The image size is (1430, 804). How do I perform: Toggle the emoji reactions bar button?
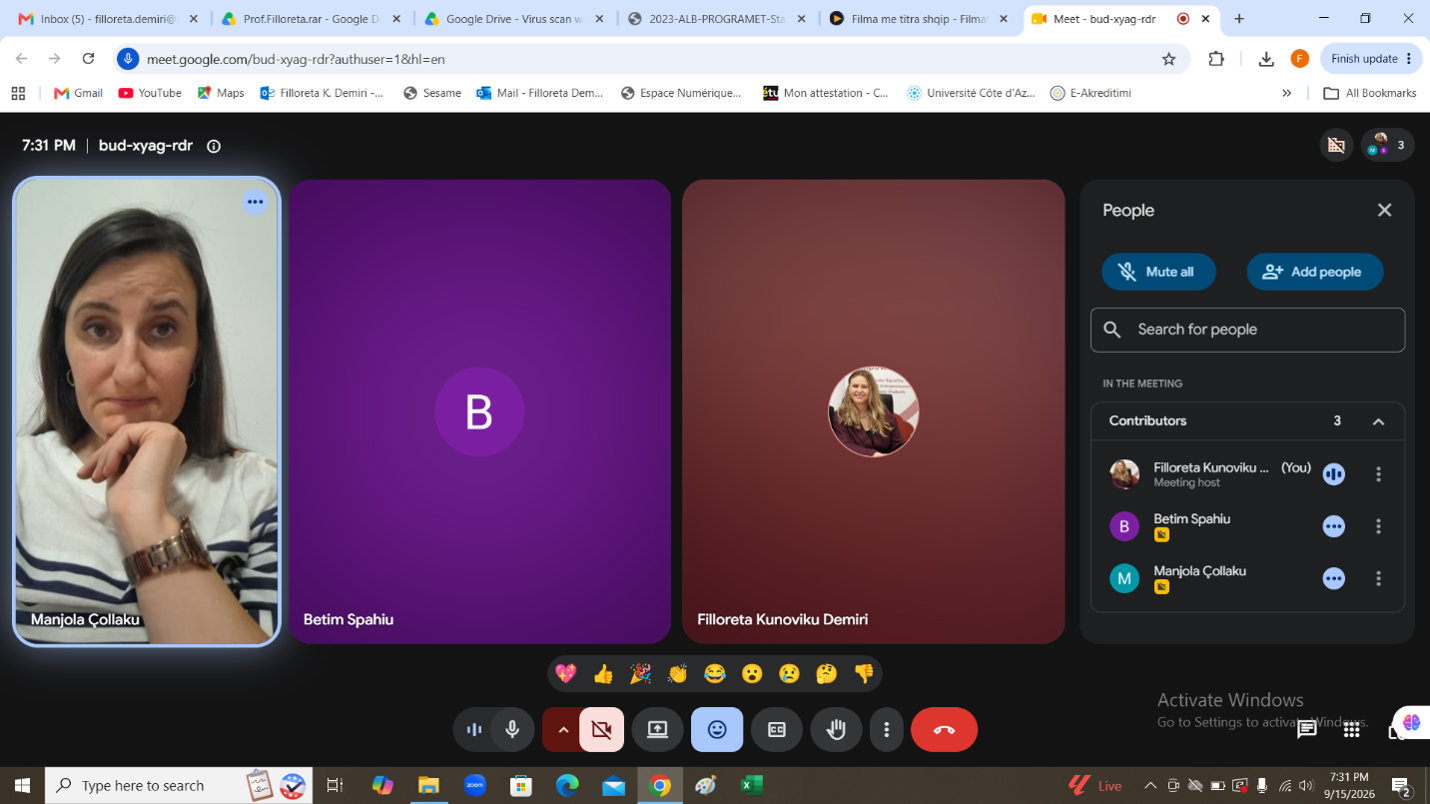(717, 730)
